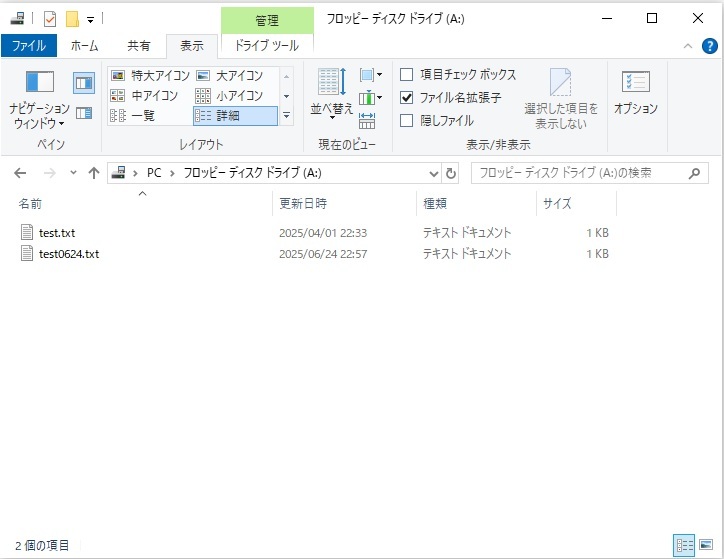
Task: Switch to the 共有 ribbon tab
Action: pyautogui.click(x=139, y=46)
